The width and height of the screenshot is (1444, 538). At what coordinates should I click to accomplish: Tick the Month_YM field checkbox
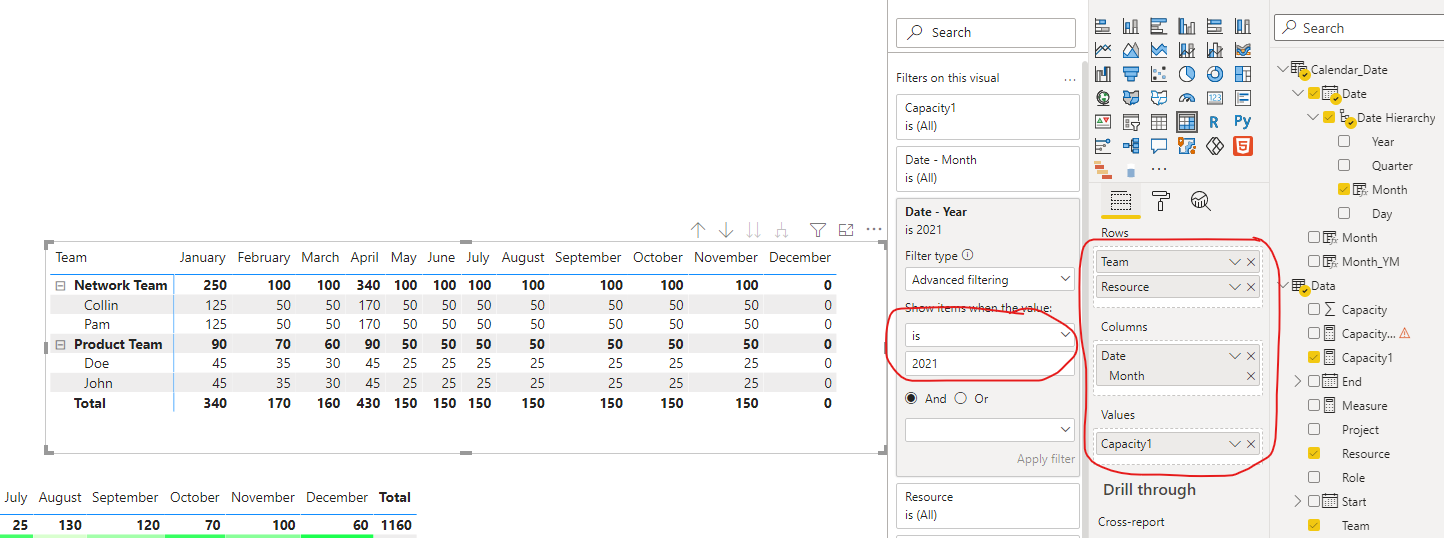pos(1314,261)
